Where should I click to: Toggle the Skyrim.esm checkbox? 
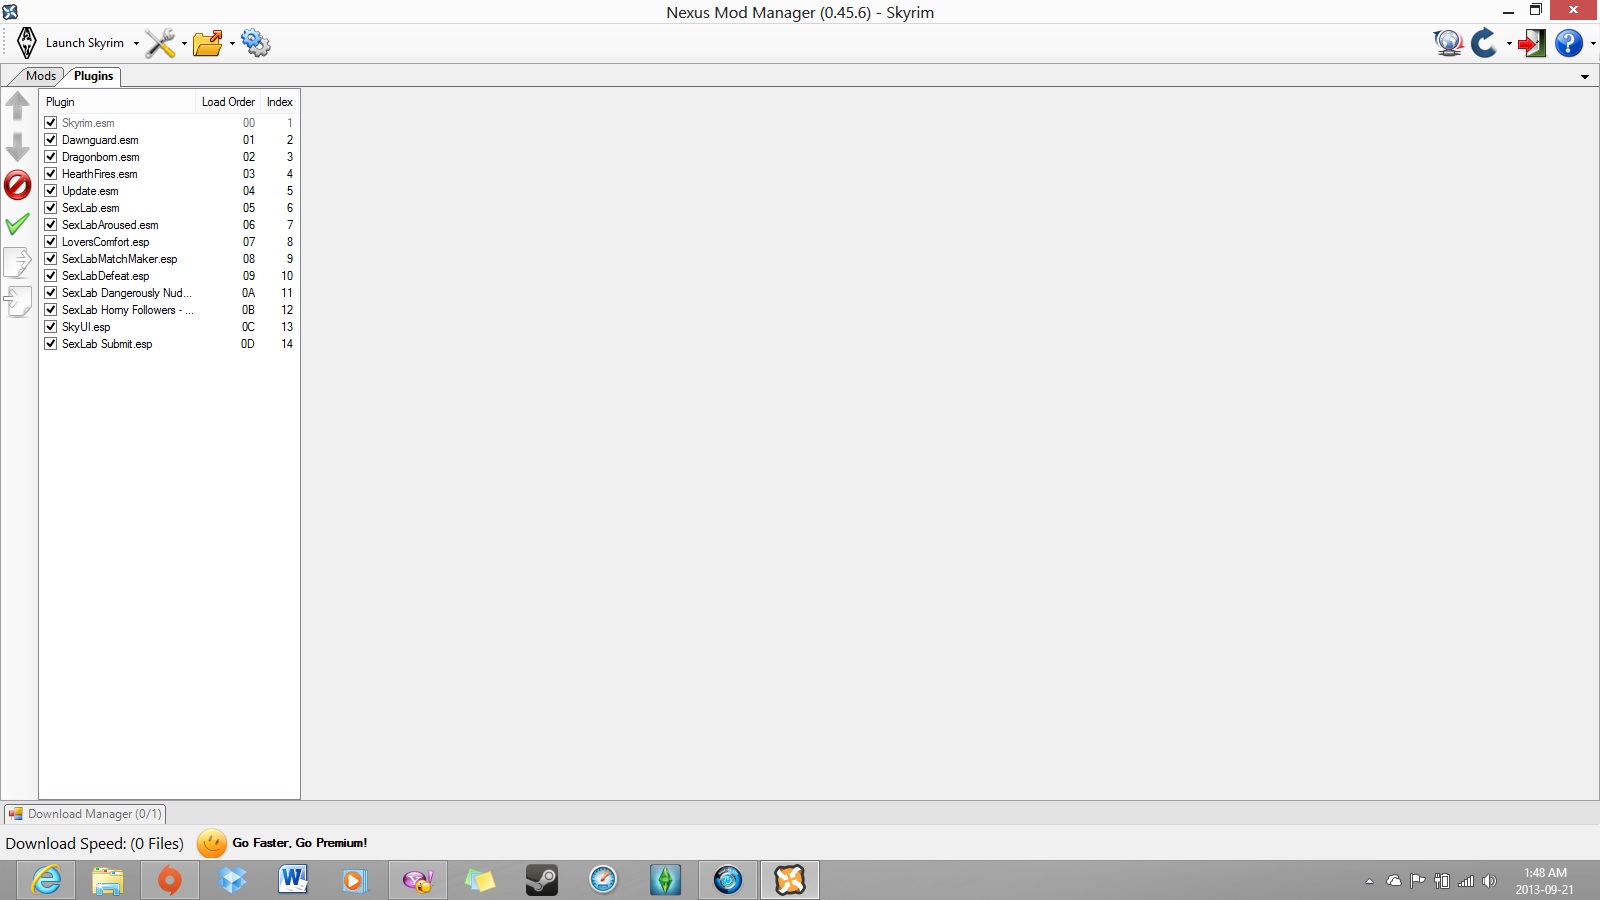point(51,123)
